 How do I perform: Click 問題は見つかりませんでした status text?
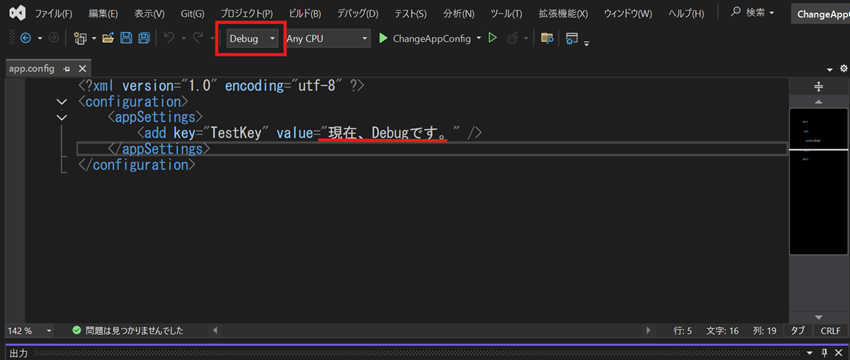tap(134, 330)
